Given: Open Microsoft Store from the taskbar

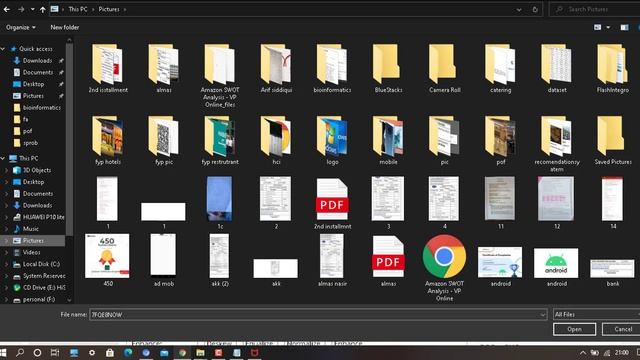Looking at the screenshot, I should (x=109, y=353).
